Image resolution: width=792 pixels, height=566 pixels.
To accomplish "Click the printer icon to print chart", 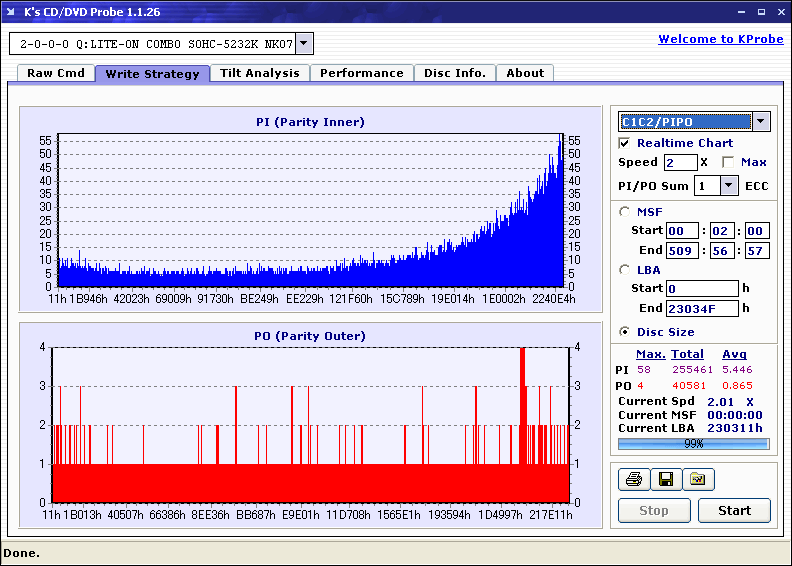I will 633,480.
